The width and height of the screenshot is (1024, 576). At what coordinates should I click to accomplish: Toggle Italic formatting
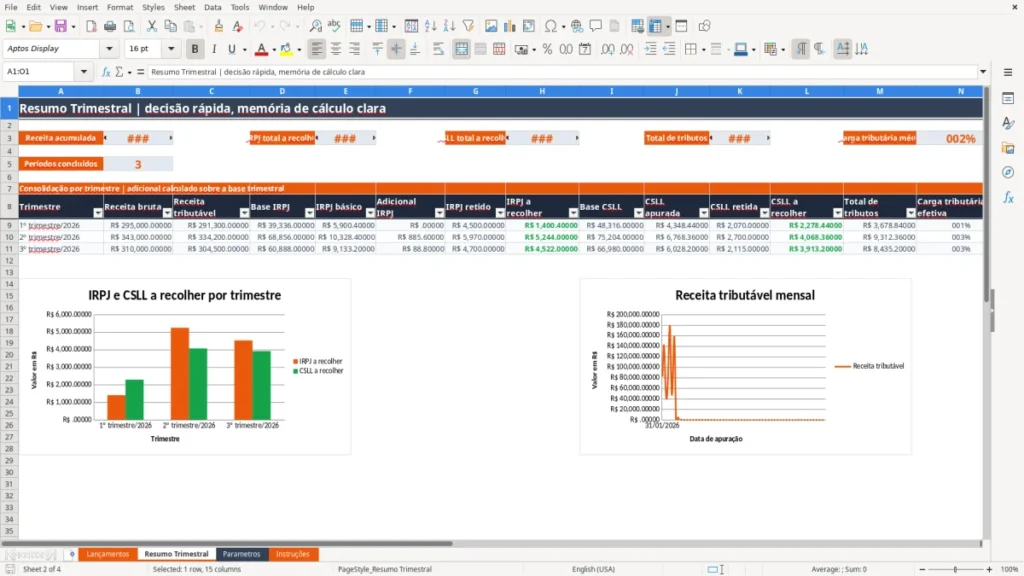click(x=214, y=49)
